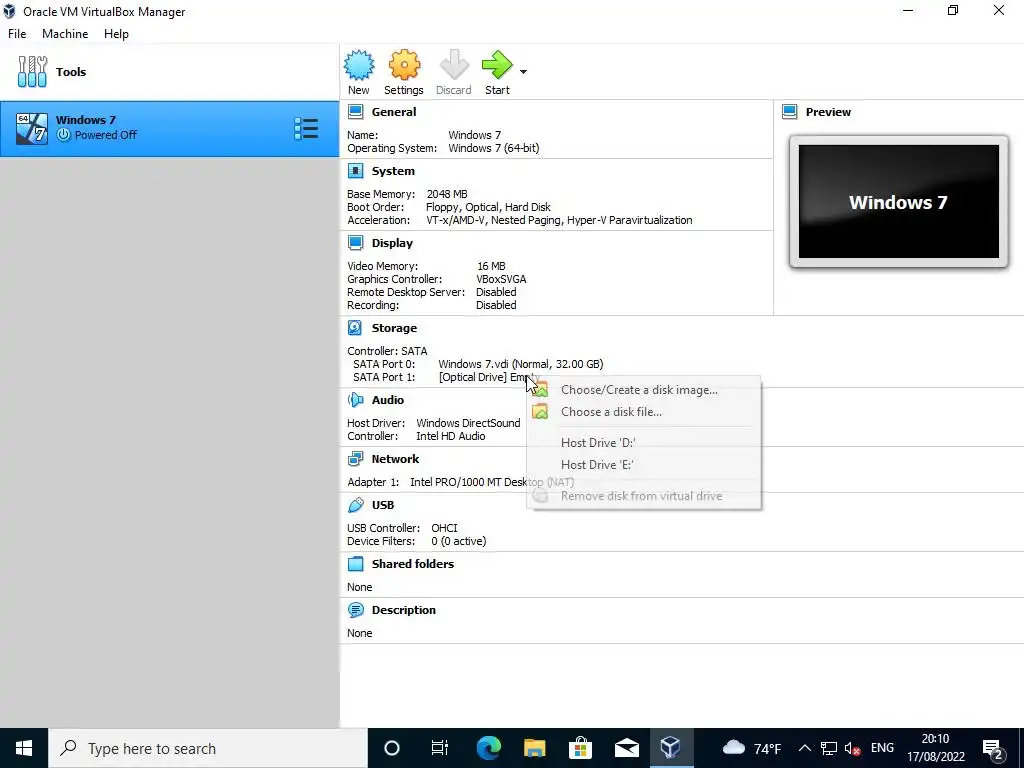The image size is (1024, 768).
Task: Click the Storage section icon
Action: click(355, 328)
